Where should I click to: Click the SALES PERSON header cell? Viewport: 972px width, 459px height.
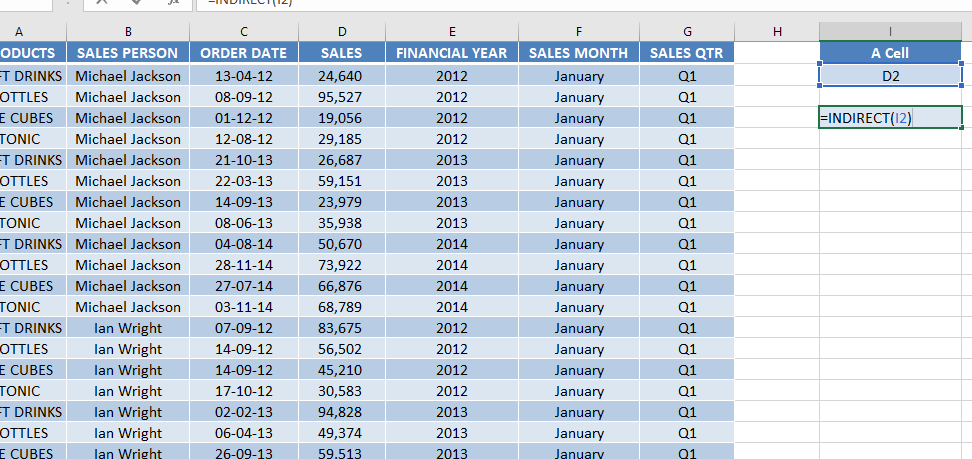coord(128,53)
